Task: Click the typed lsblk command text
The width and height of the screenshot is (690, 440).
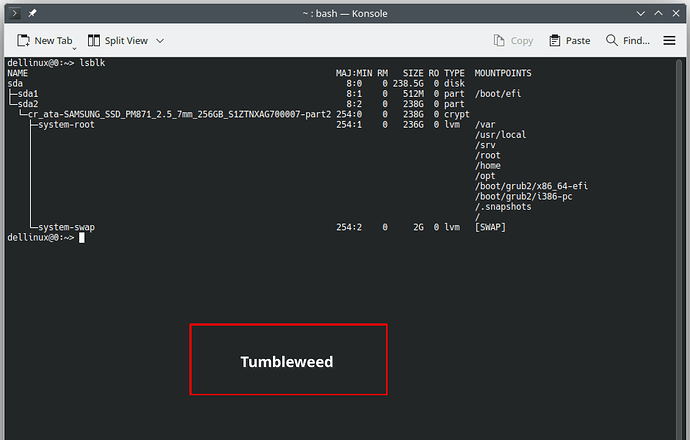Action: [x=93, y=63]
